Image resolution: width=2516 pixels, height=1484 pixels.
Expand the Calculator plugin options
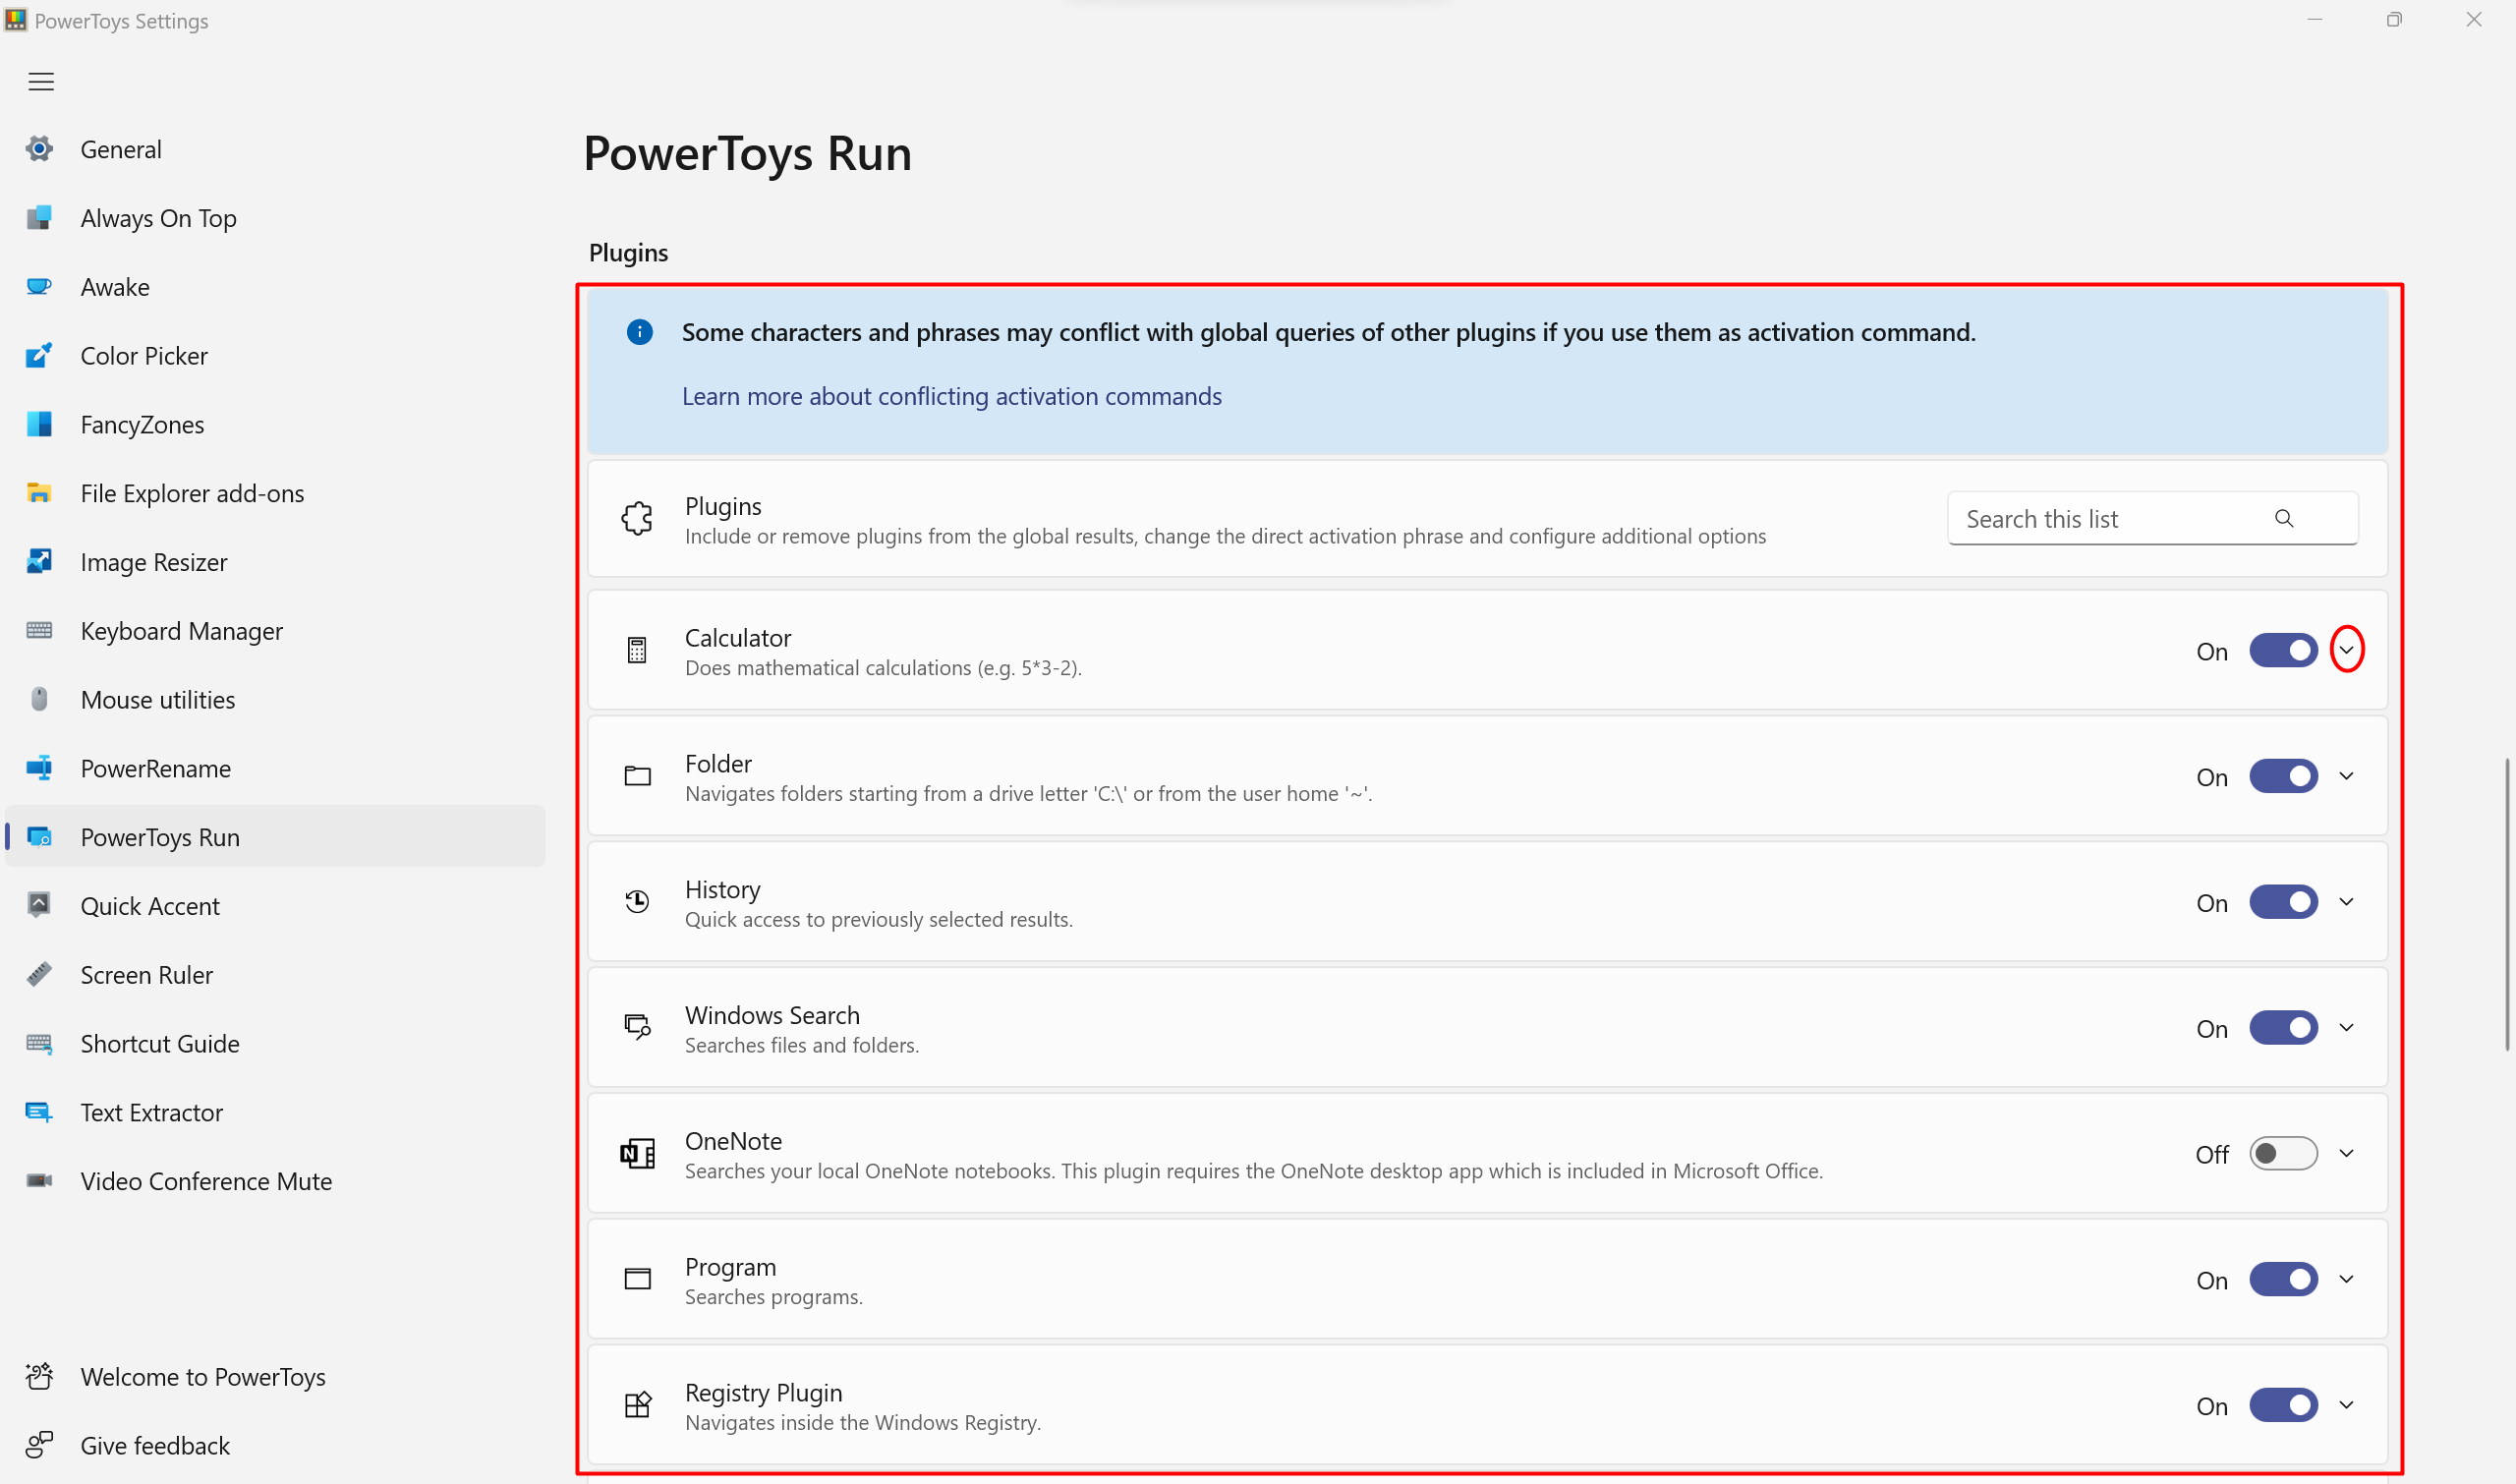pos(2348,650)
